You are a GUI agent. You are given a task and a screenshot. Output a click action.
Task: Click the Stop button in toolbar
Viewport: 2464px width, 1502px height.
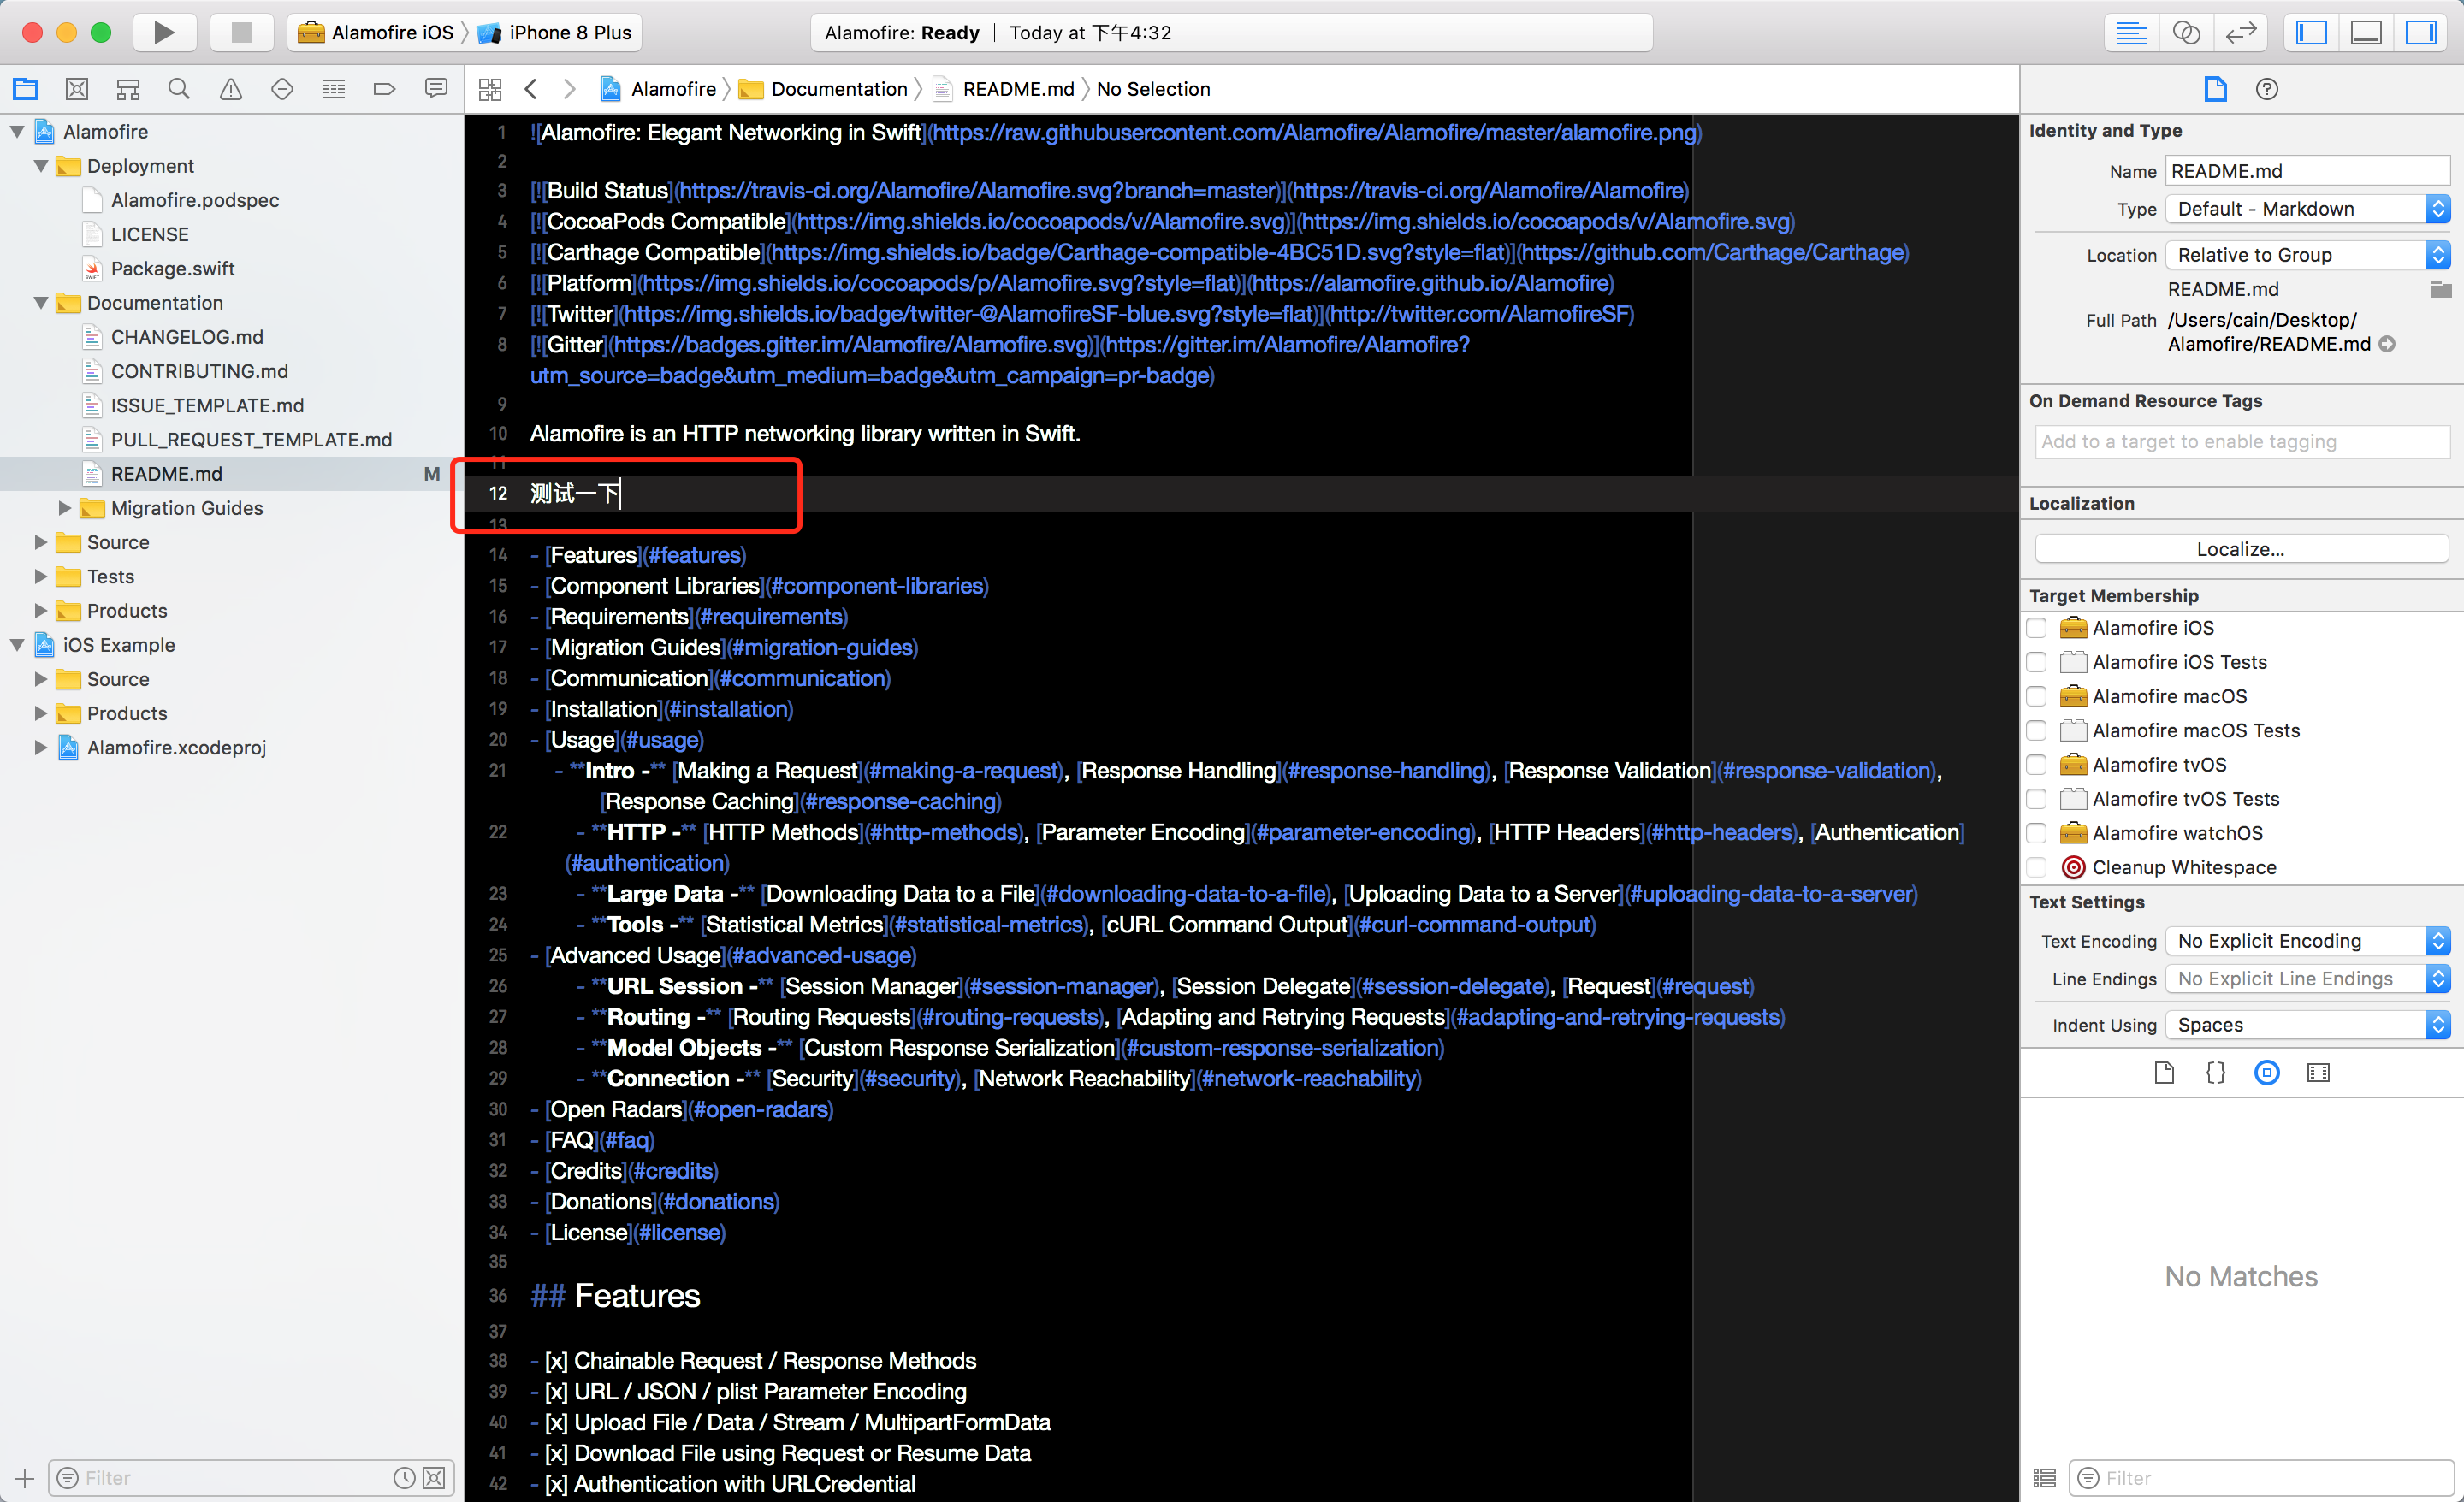pyautogui.click(x=241, y=32)
